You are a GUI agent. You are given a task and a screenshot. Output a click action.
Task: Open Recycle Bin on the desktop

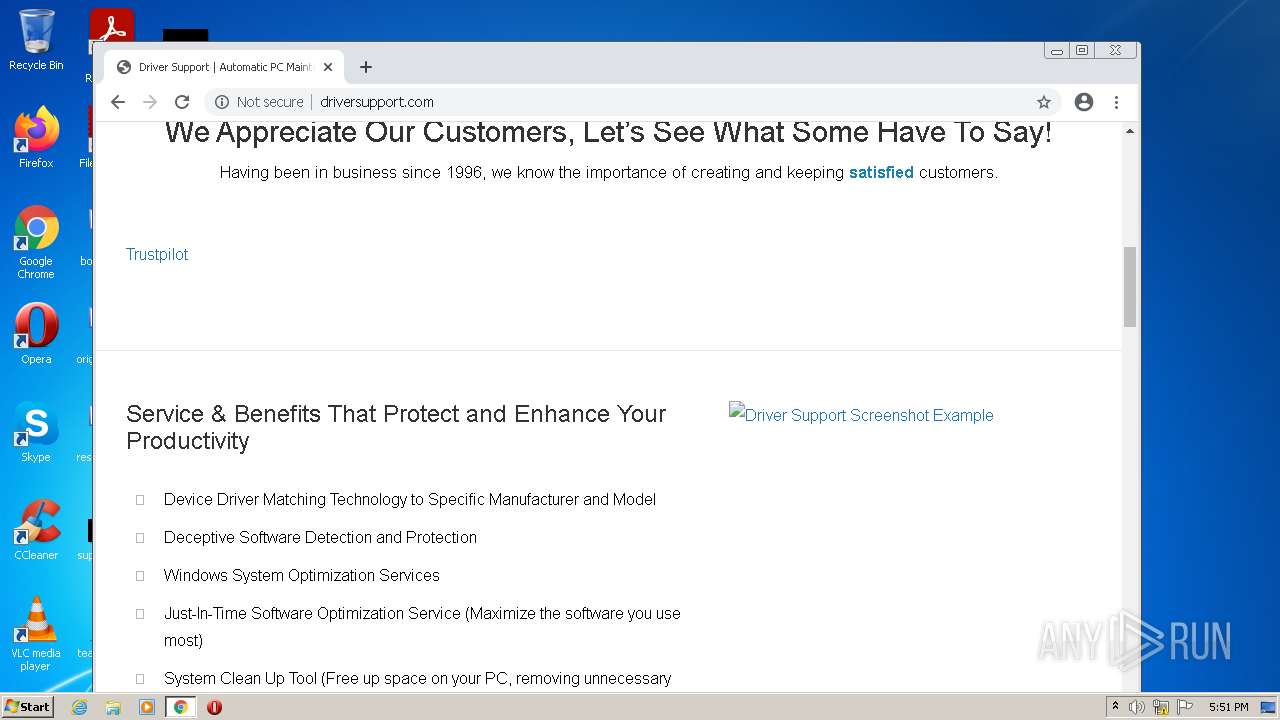(x=36, y=40)
